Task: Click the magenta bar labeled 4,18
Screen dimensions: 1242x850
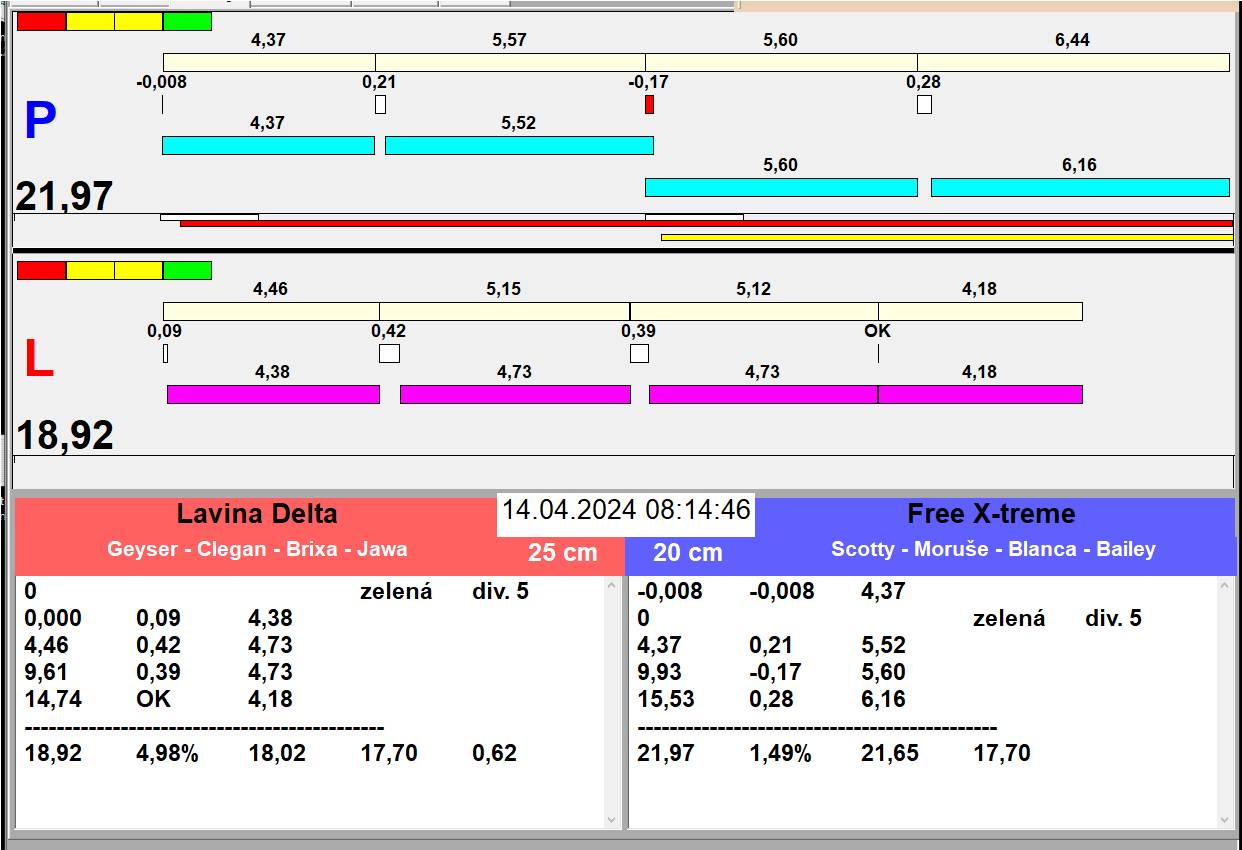Action: click(980, 394)
